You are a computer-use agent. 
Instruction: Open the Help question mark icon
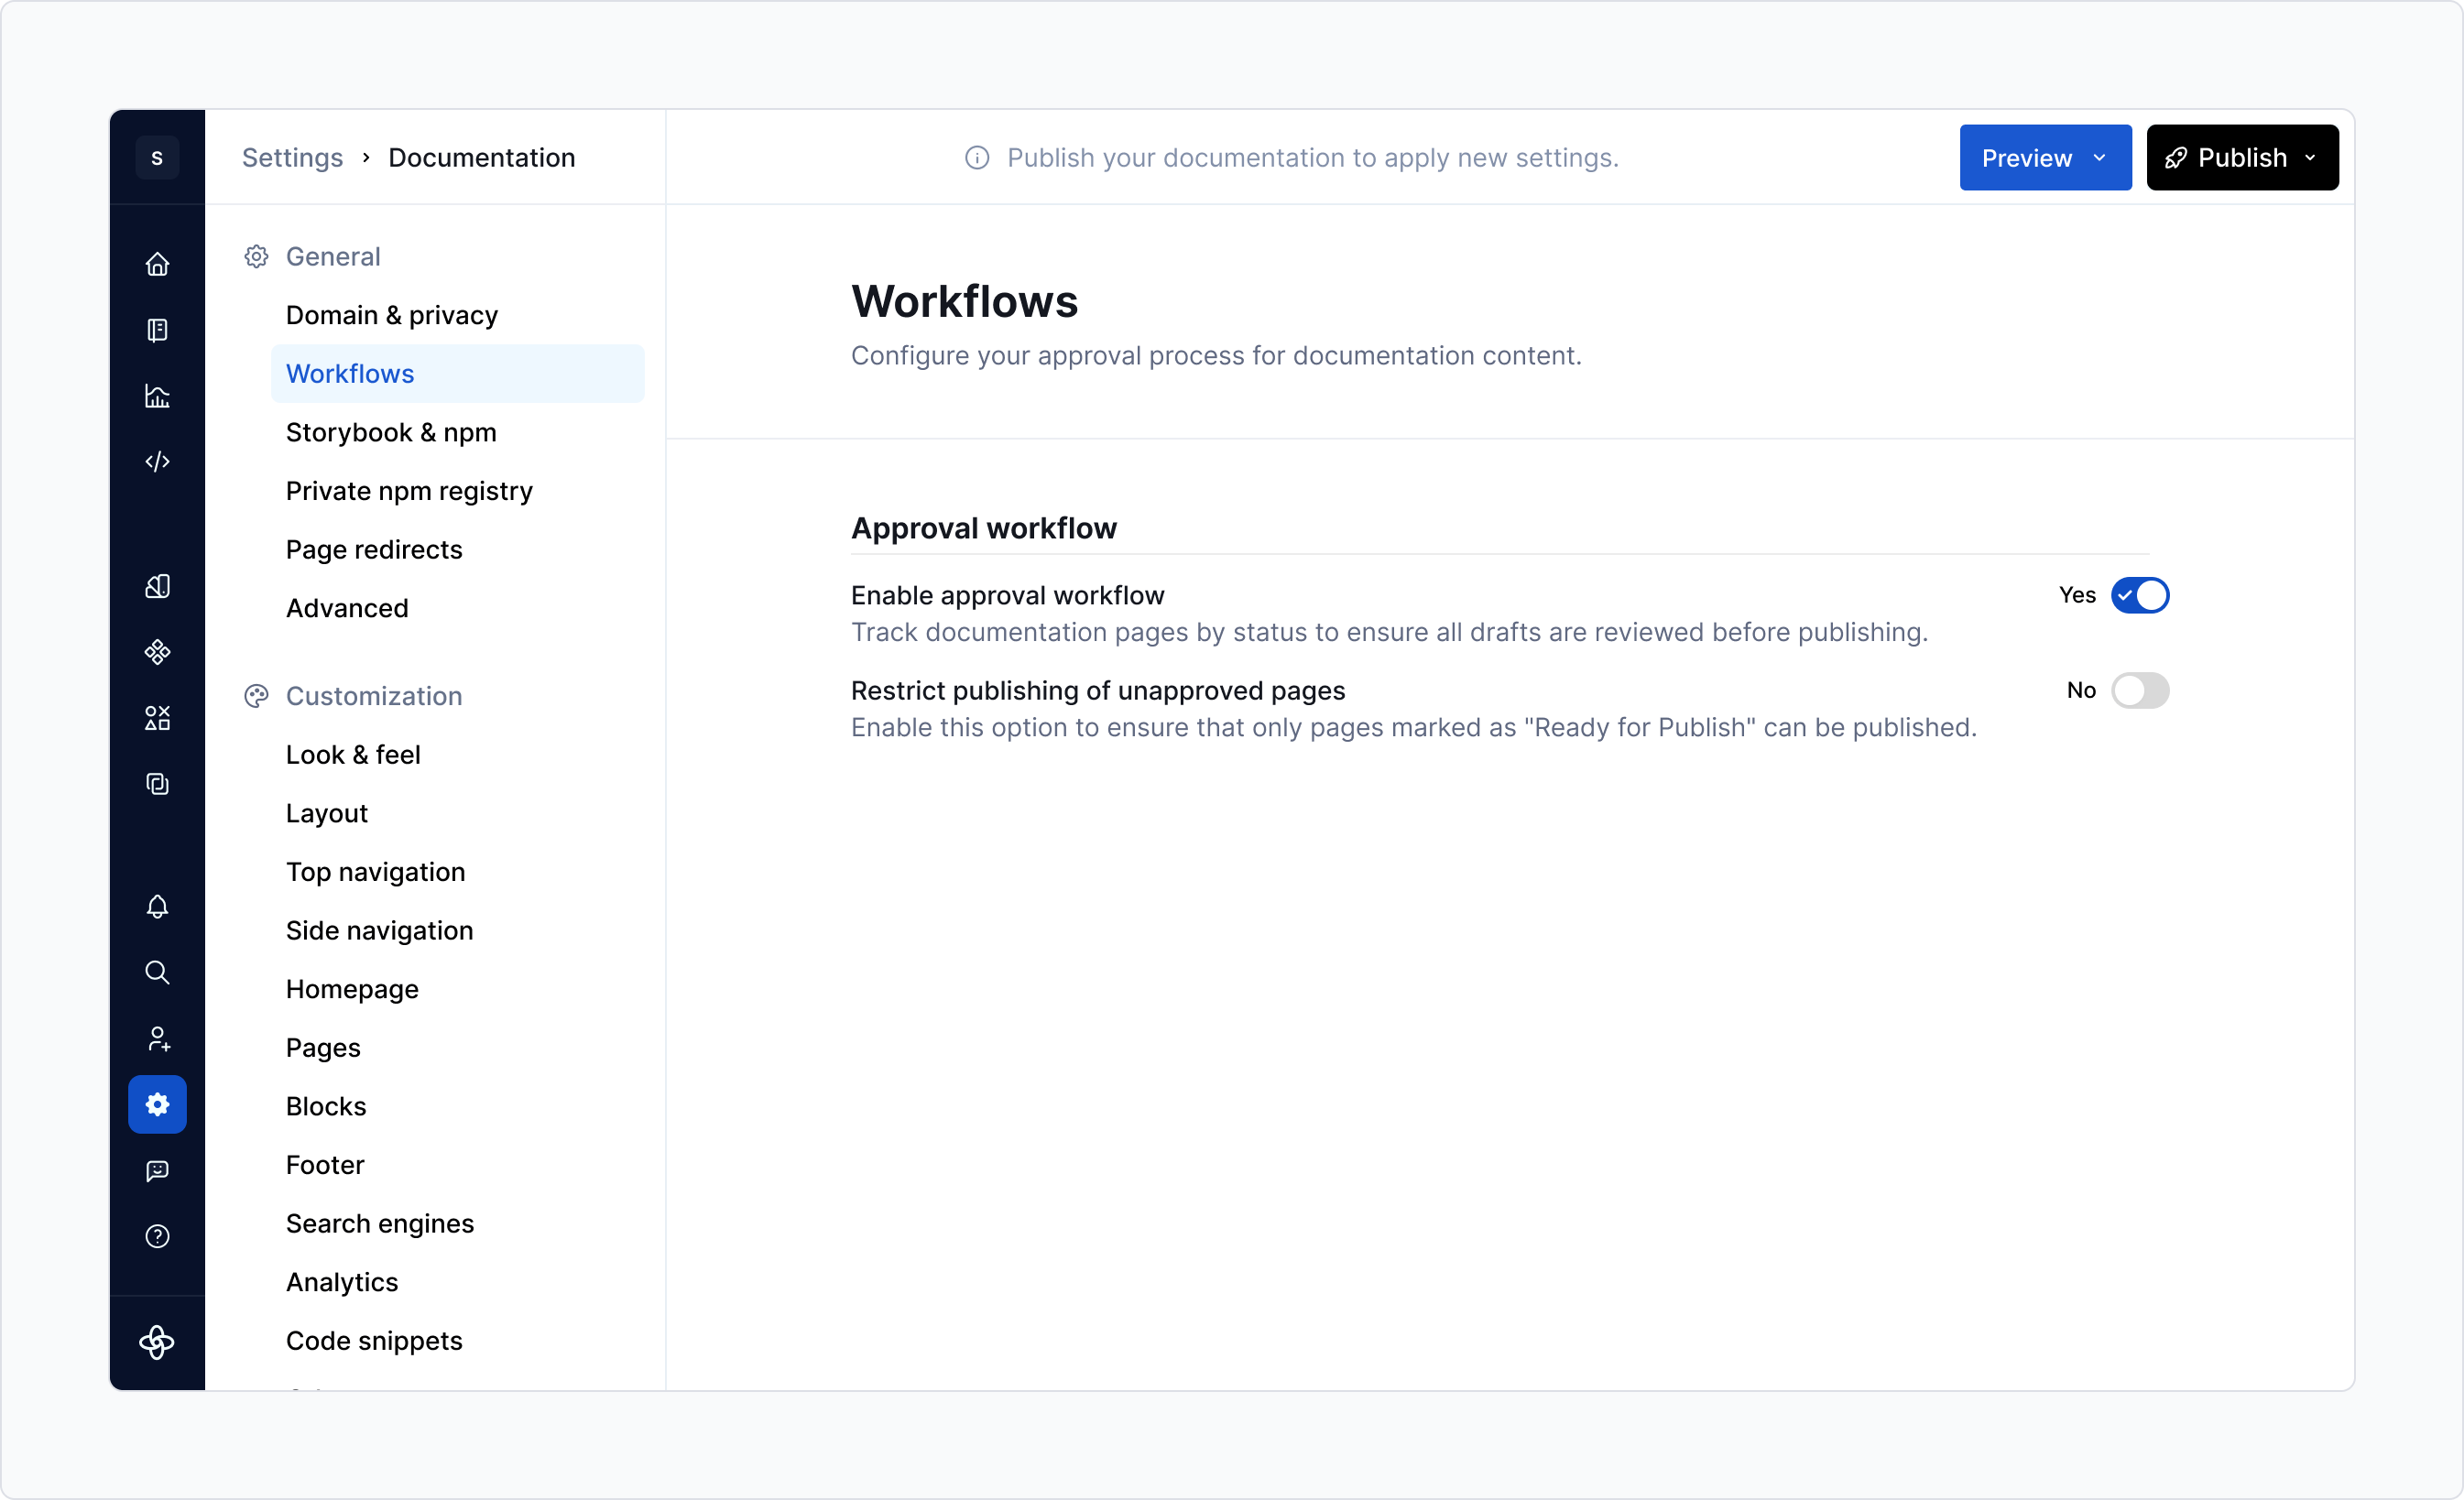(x=158, y=1236)
